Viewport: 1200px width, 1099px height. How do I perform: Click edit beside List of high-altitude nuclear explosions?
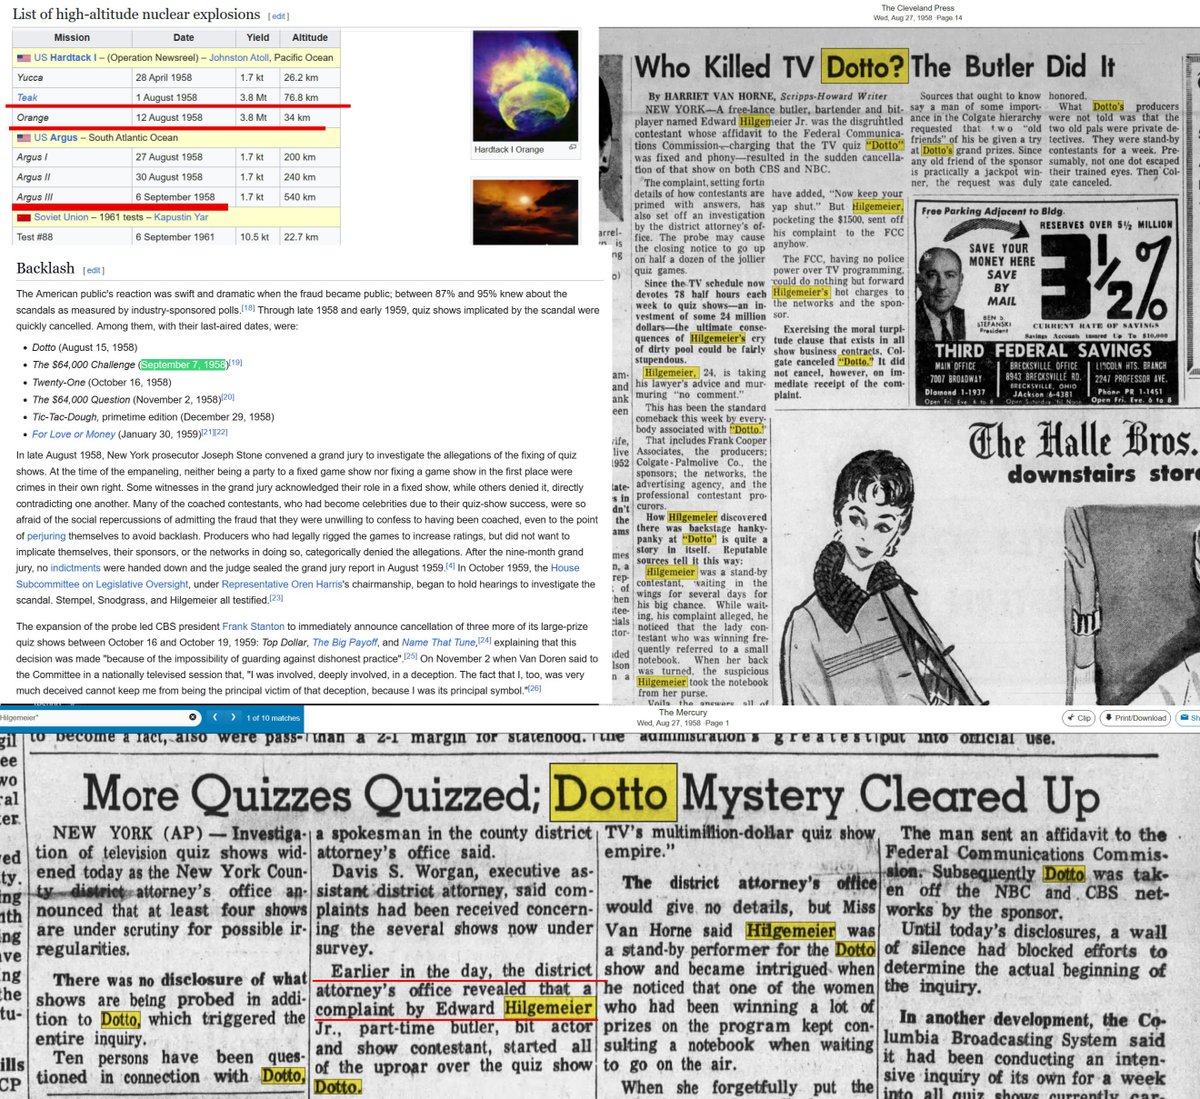click(279, 16)
